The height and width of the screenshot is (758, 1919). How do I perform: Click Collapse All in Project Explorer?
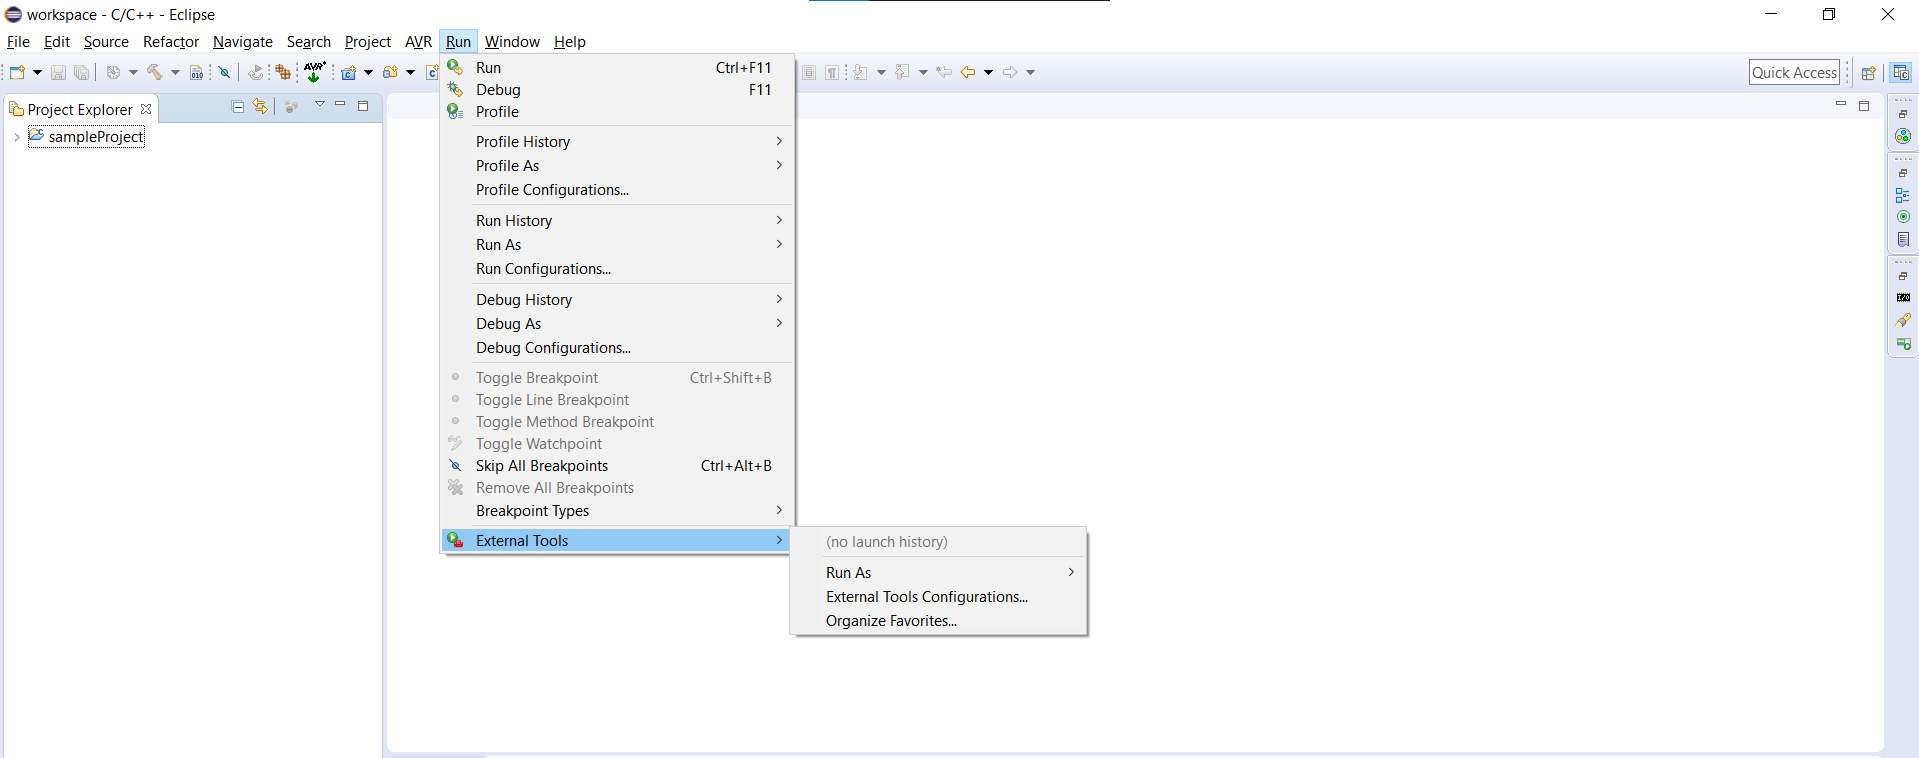click(x=238, y=106)
